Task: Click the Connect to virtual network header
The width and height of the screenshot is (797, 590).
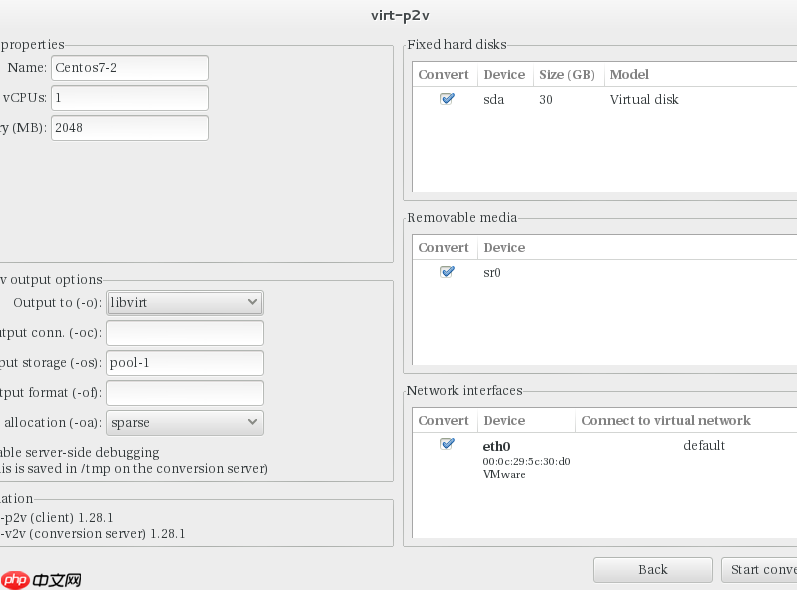Action: coord(686,420)
